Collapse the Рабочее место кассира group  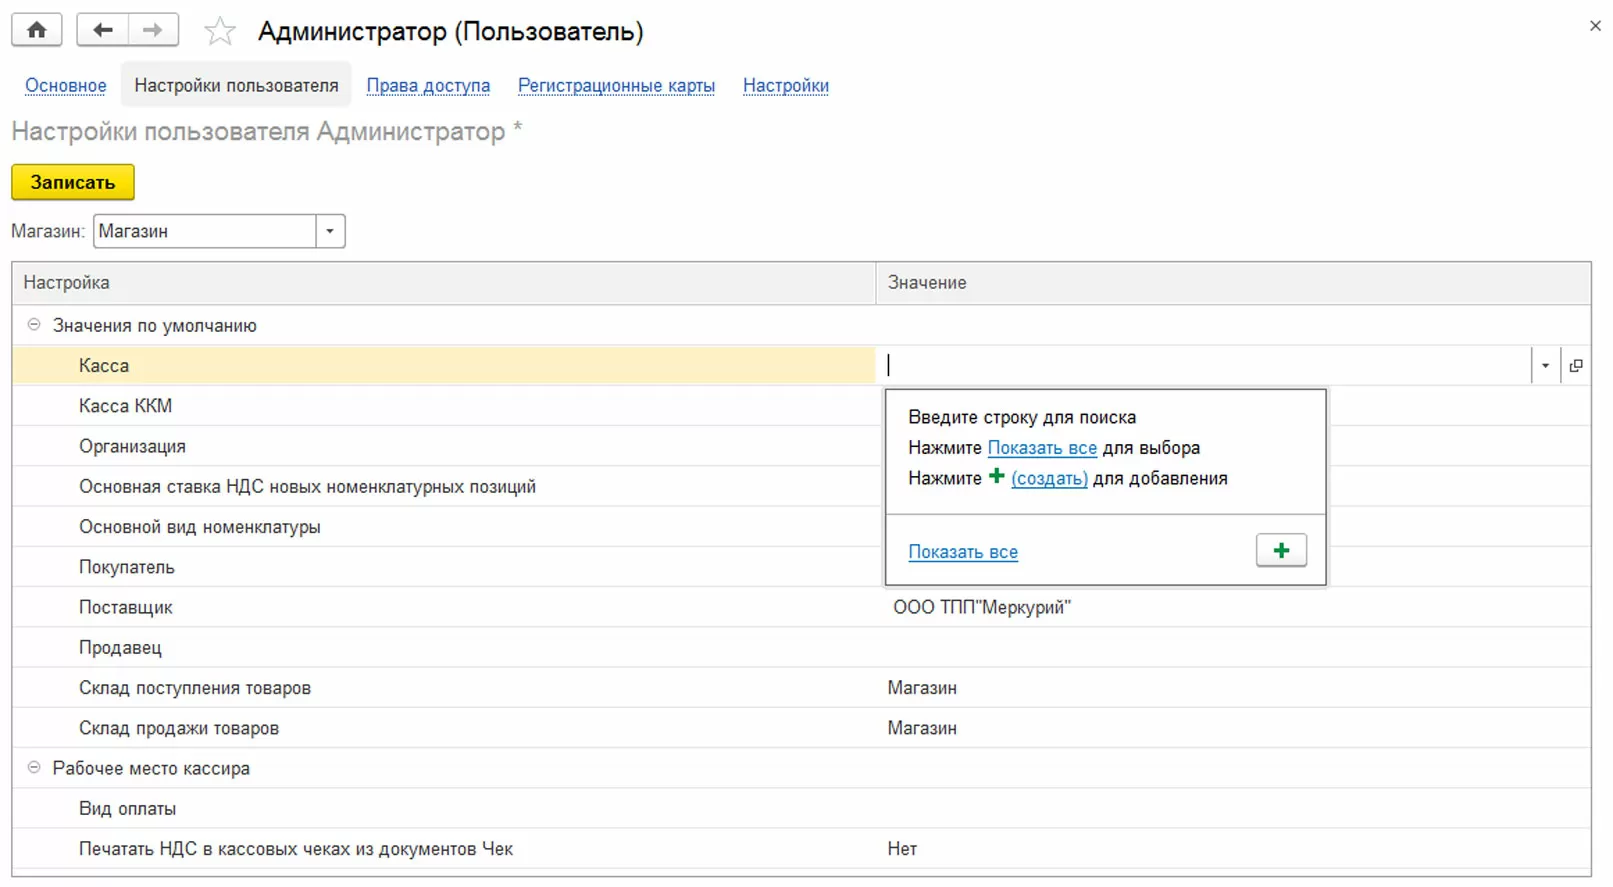34,768
